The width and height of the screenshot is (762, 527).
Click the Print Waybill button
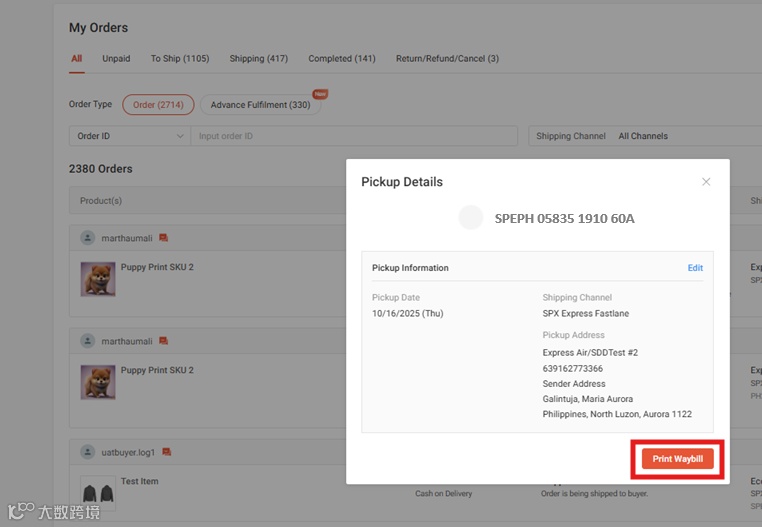677,459
